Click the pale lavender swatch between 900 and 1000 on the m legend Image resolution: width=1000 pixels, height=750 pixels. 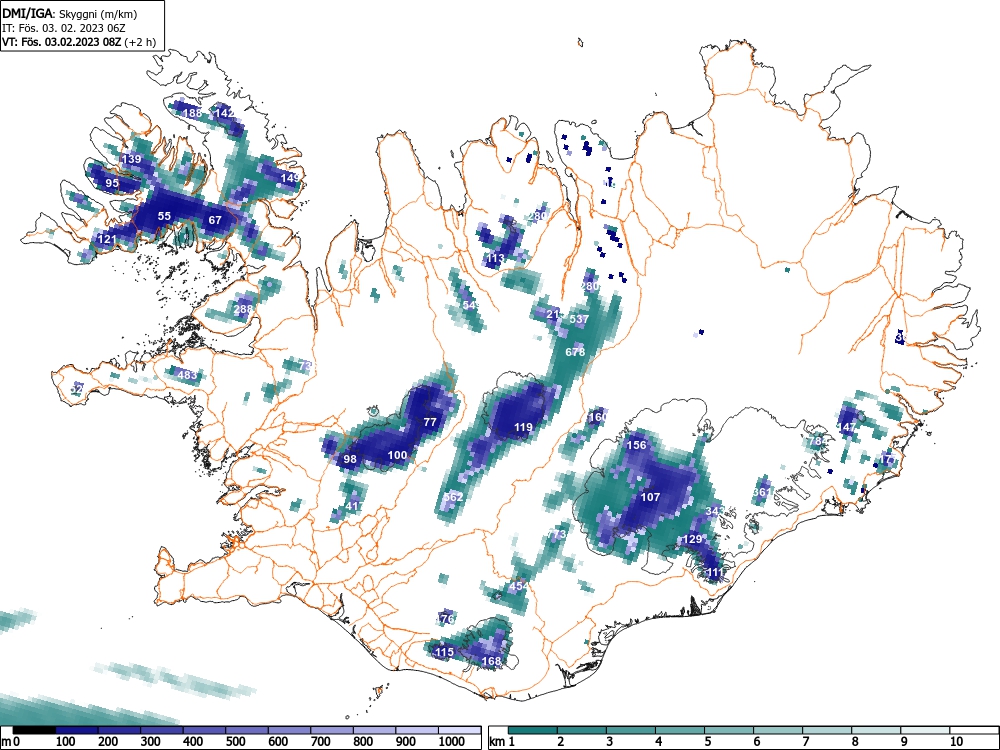tap(417, 730)
